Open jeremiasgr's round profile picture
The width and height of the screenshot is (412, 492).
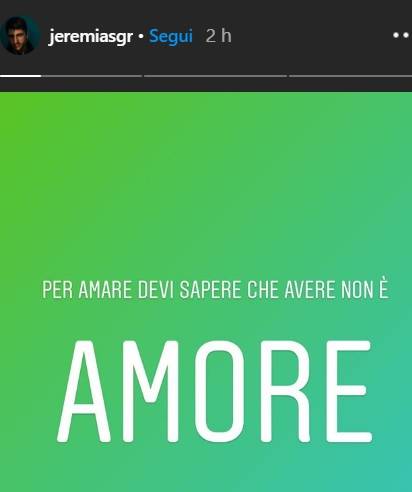click(20, 35)
